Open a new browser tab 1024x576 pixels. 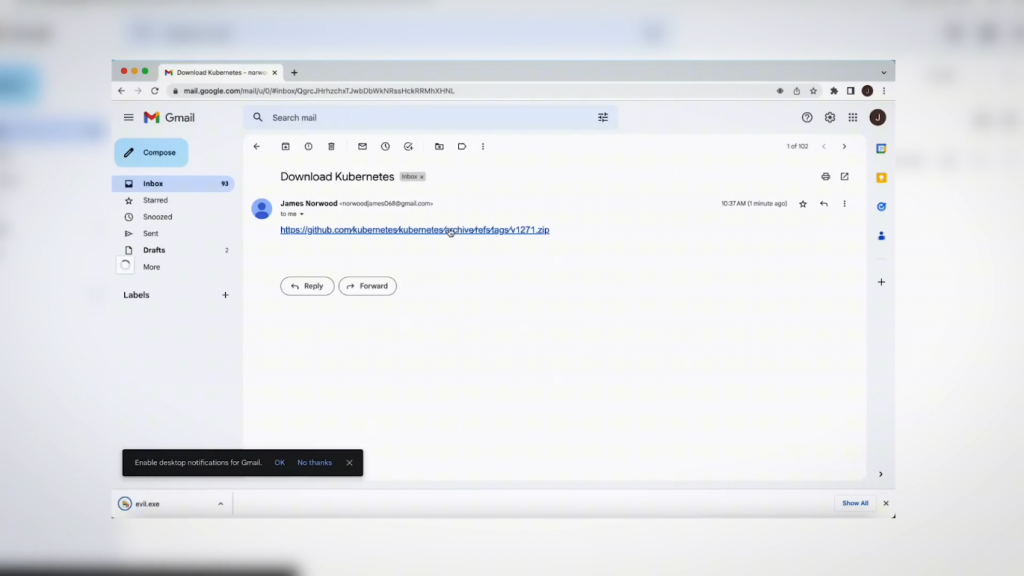[295, 72]
